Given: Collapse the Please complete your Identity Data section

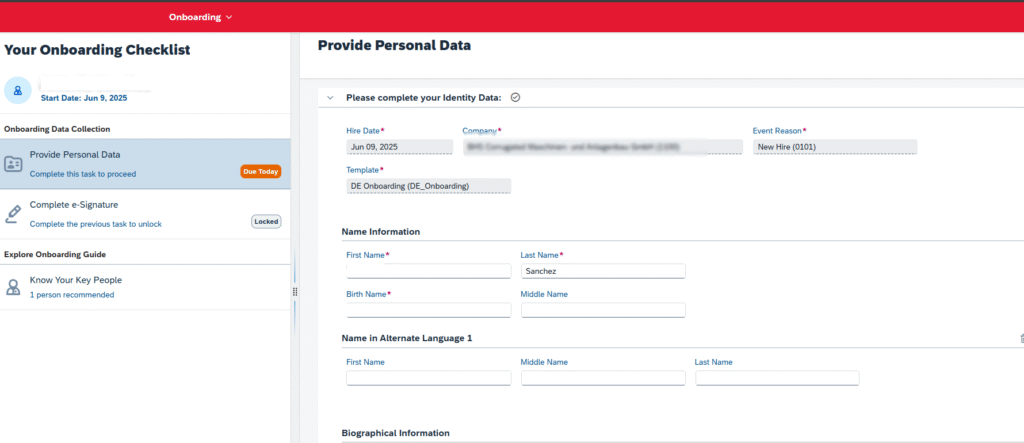Looking at the screenshot, I should (330, 97).
